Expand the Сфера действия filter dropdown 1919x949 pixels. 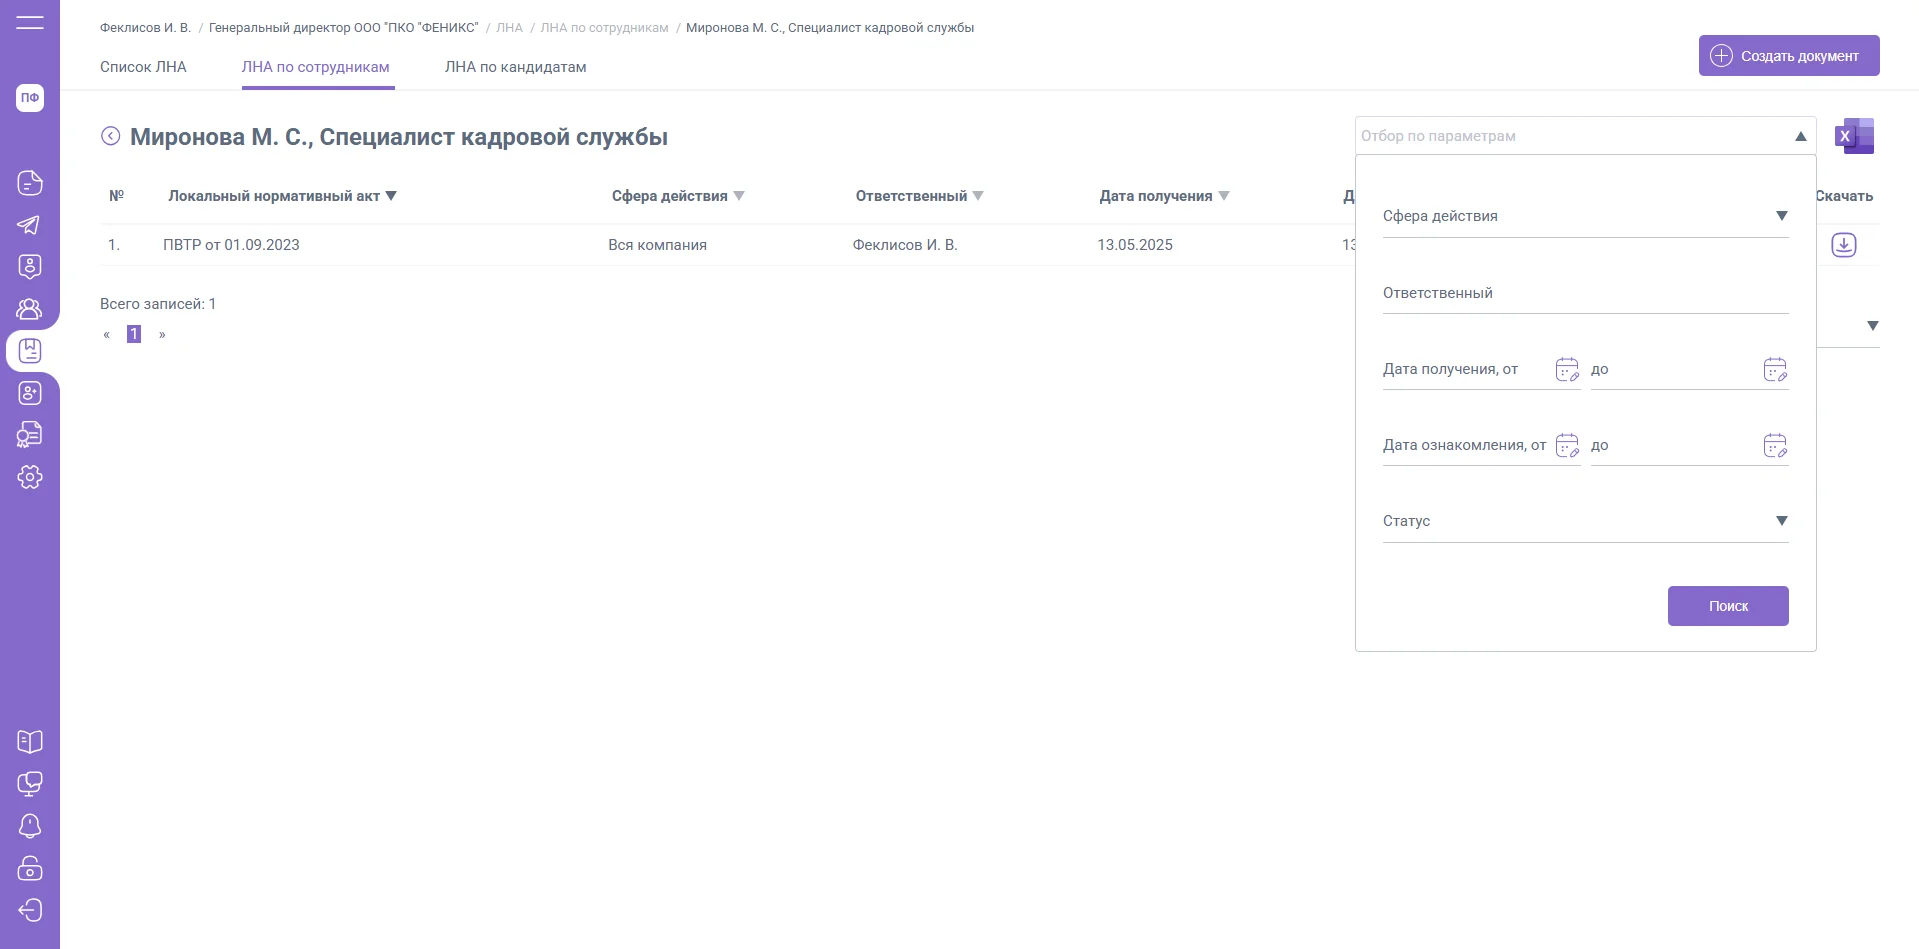coord(1780,216)
